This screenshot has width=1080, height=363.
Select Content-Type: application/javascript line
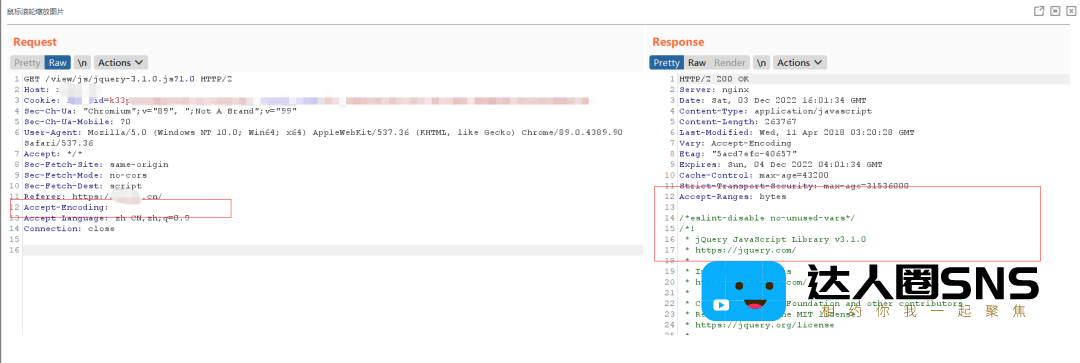click(x=776, y=111)
